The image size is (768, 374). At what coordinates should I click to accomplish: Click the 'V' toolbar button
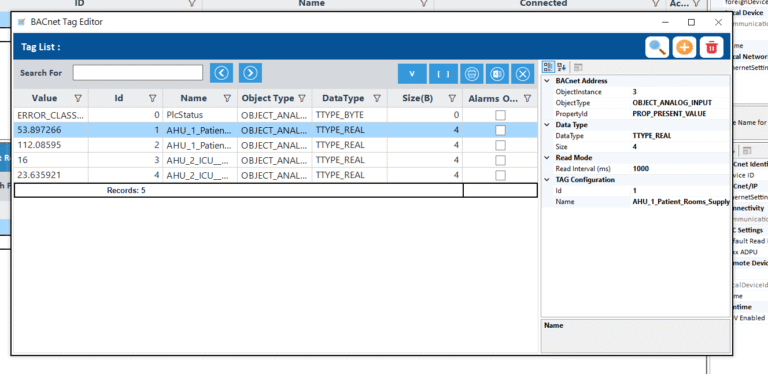(x=412, y=74)
